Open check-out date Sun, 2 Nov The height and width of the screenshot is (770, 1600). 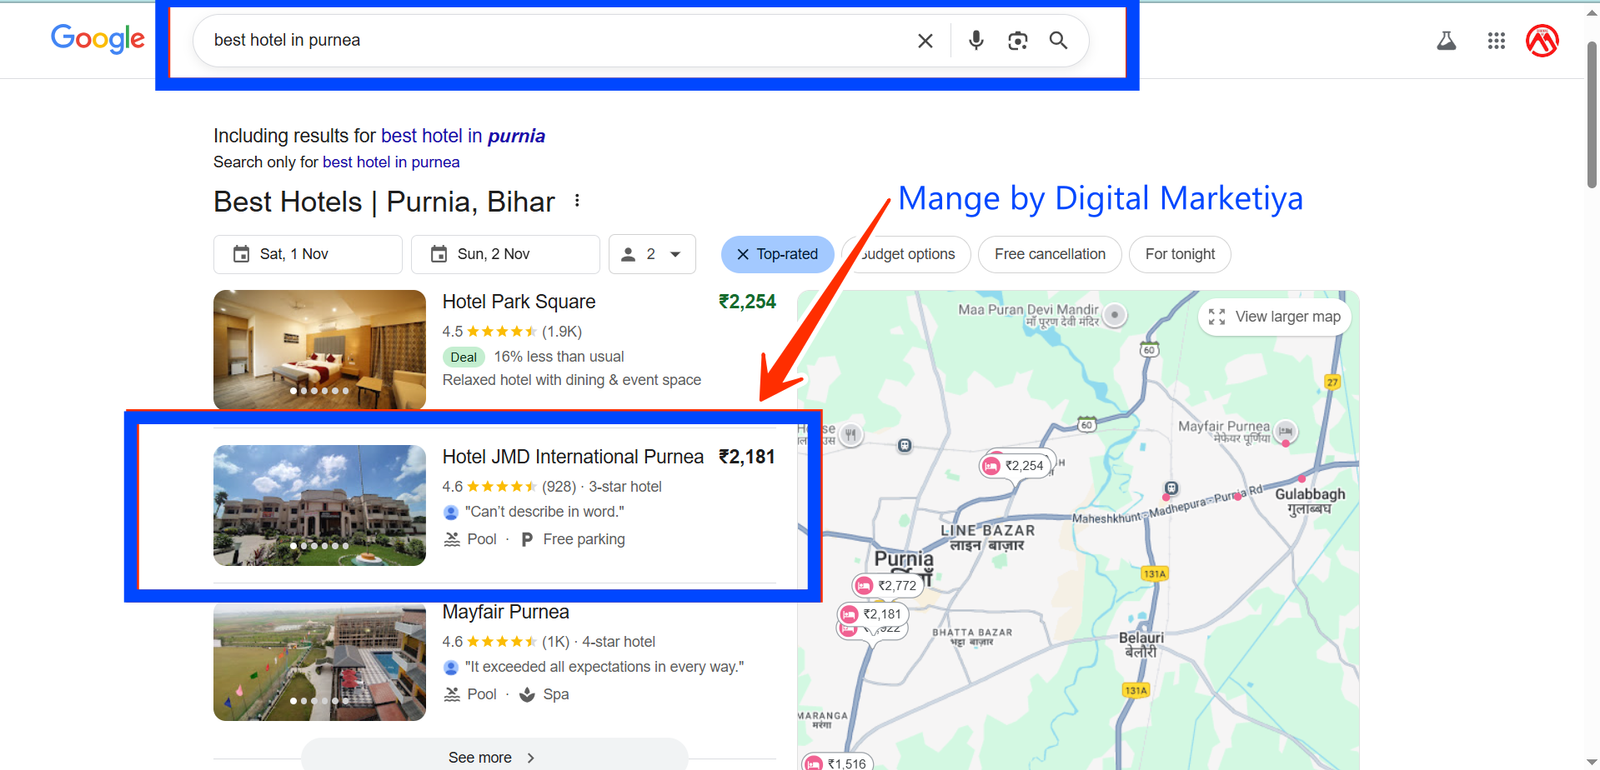click(505, 254)
